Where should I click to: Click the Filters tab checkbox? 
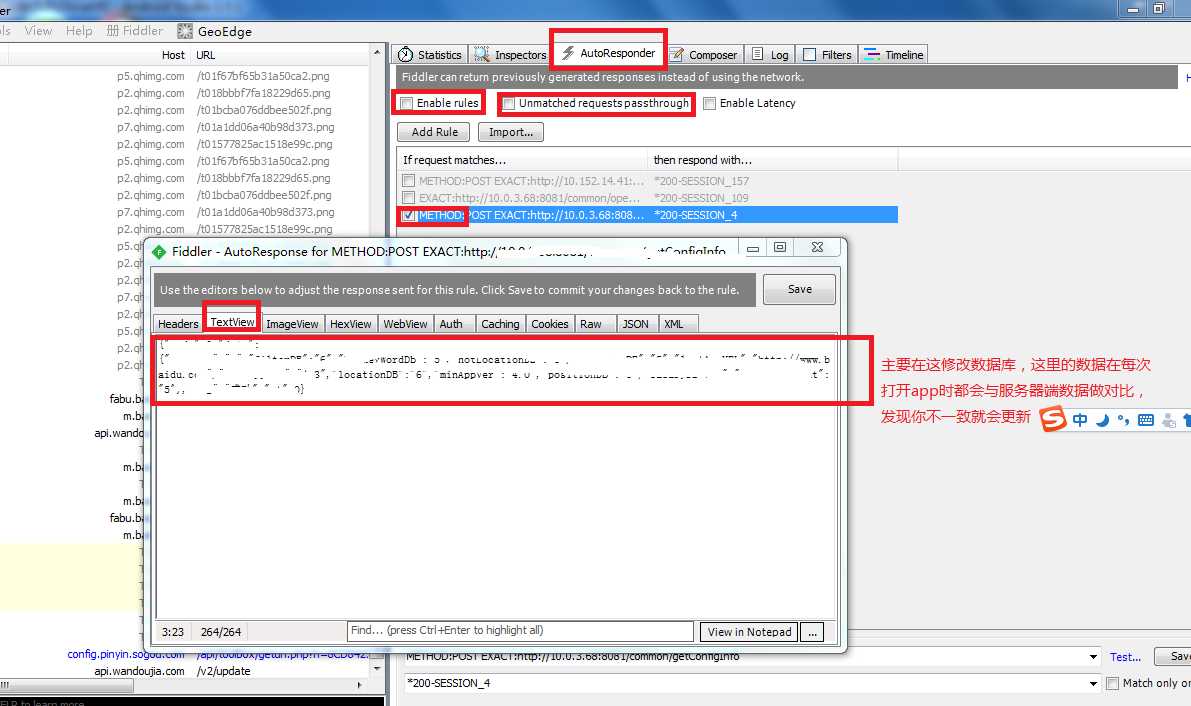810,55
